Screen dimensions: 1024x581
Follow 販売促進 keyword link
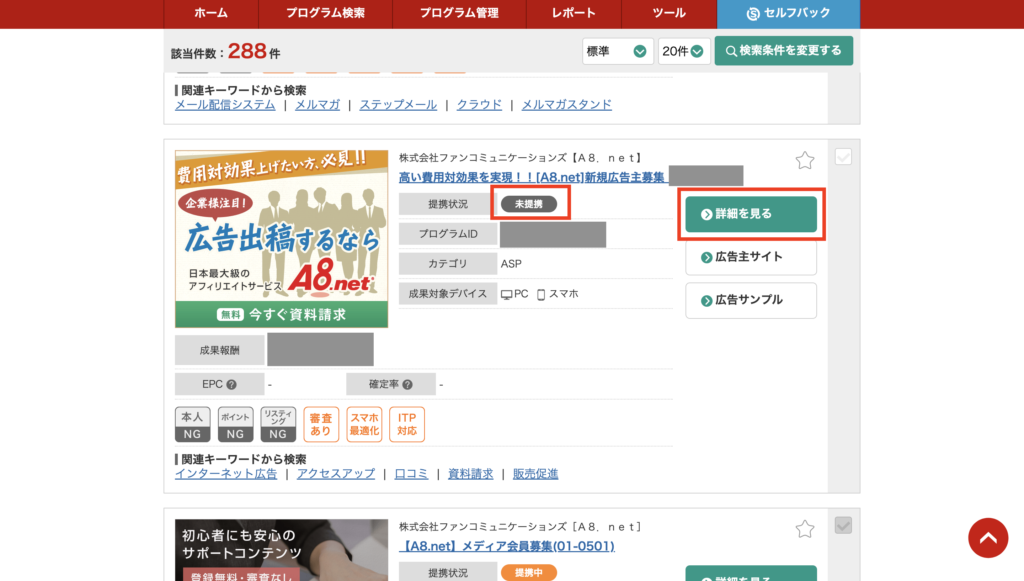coord(536,474)
